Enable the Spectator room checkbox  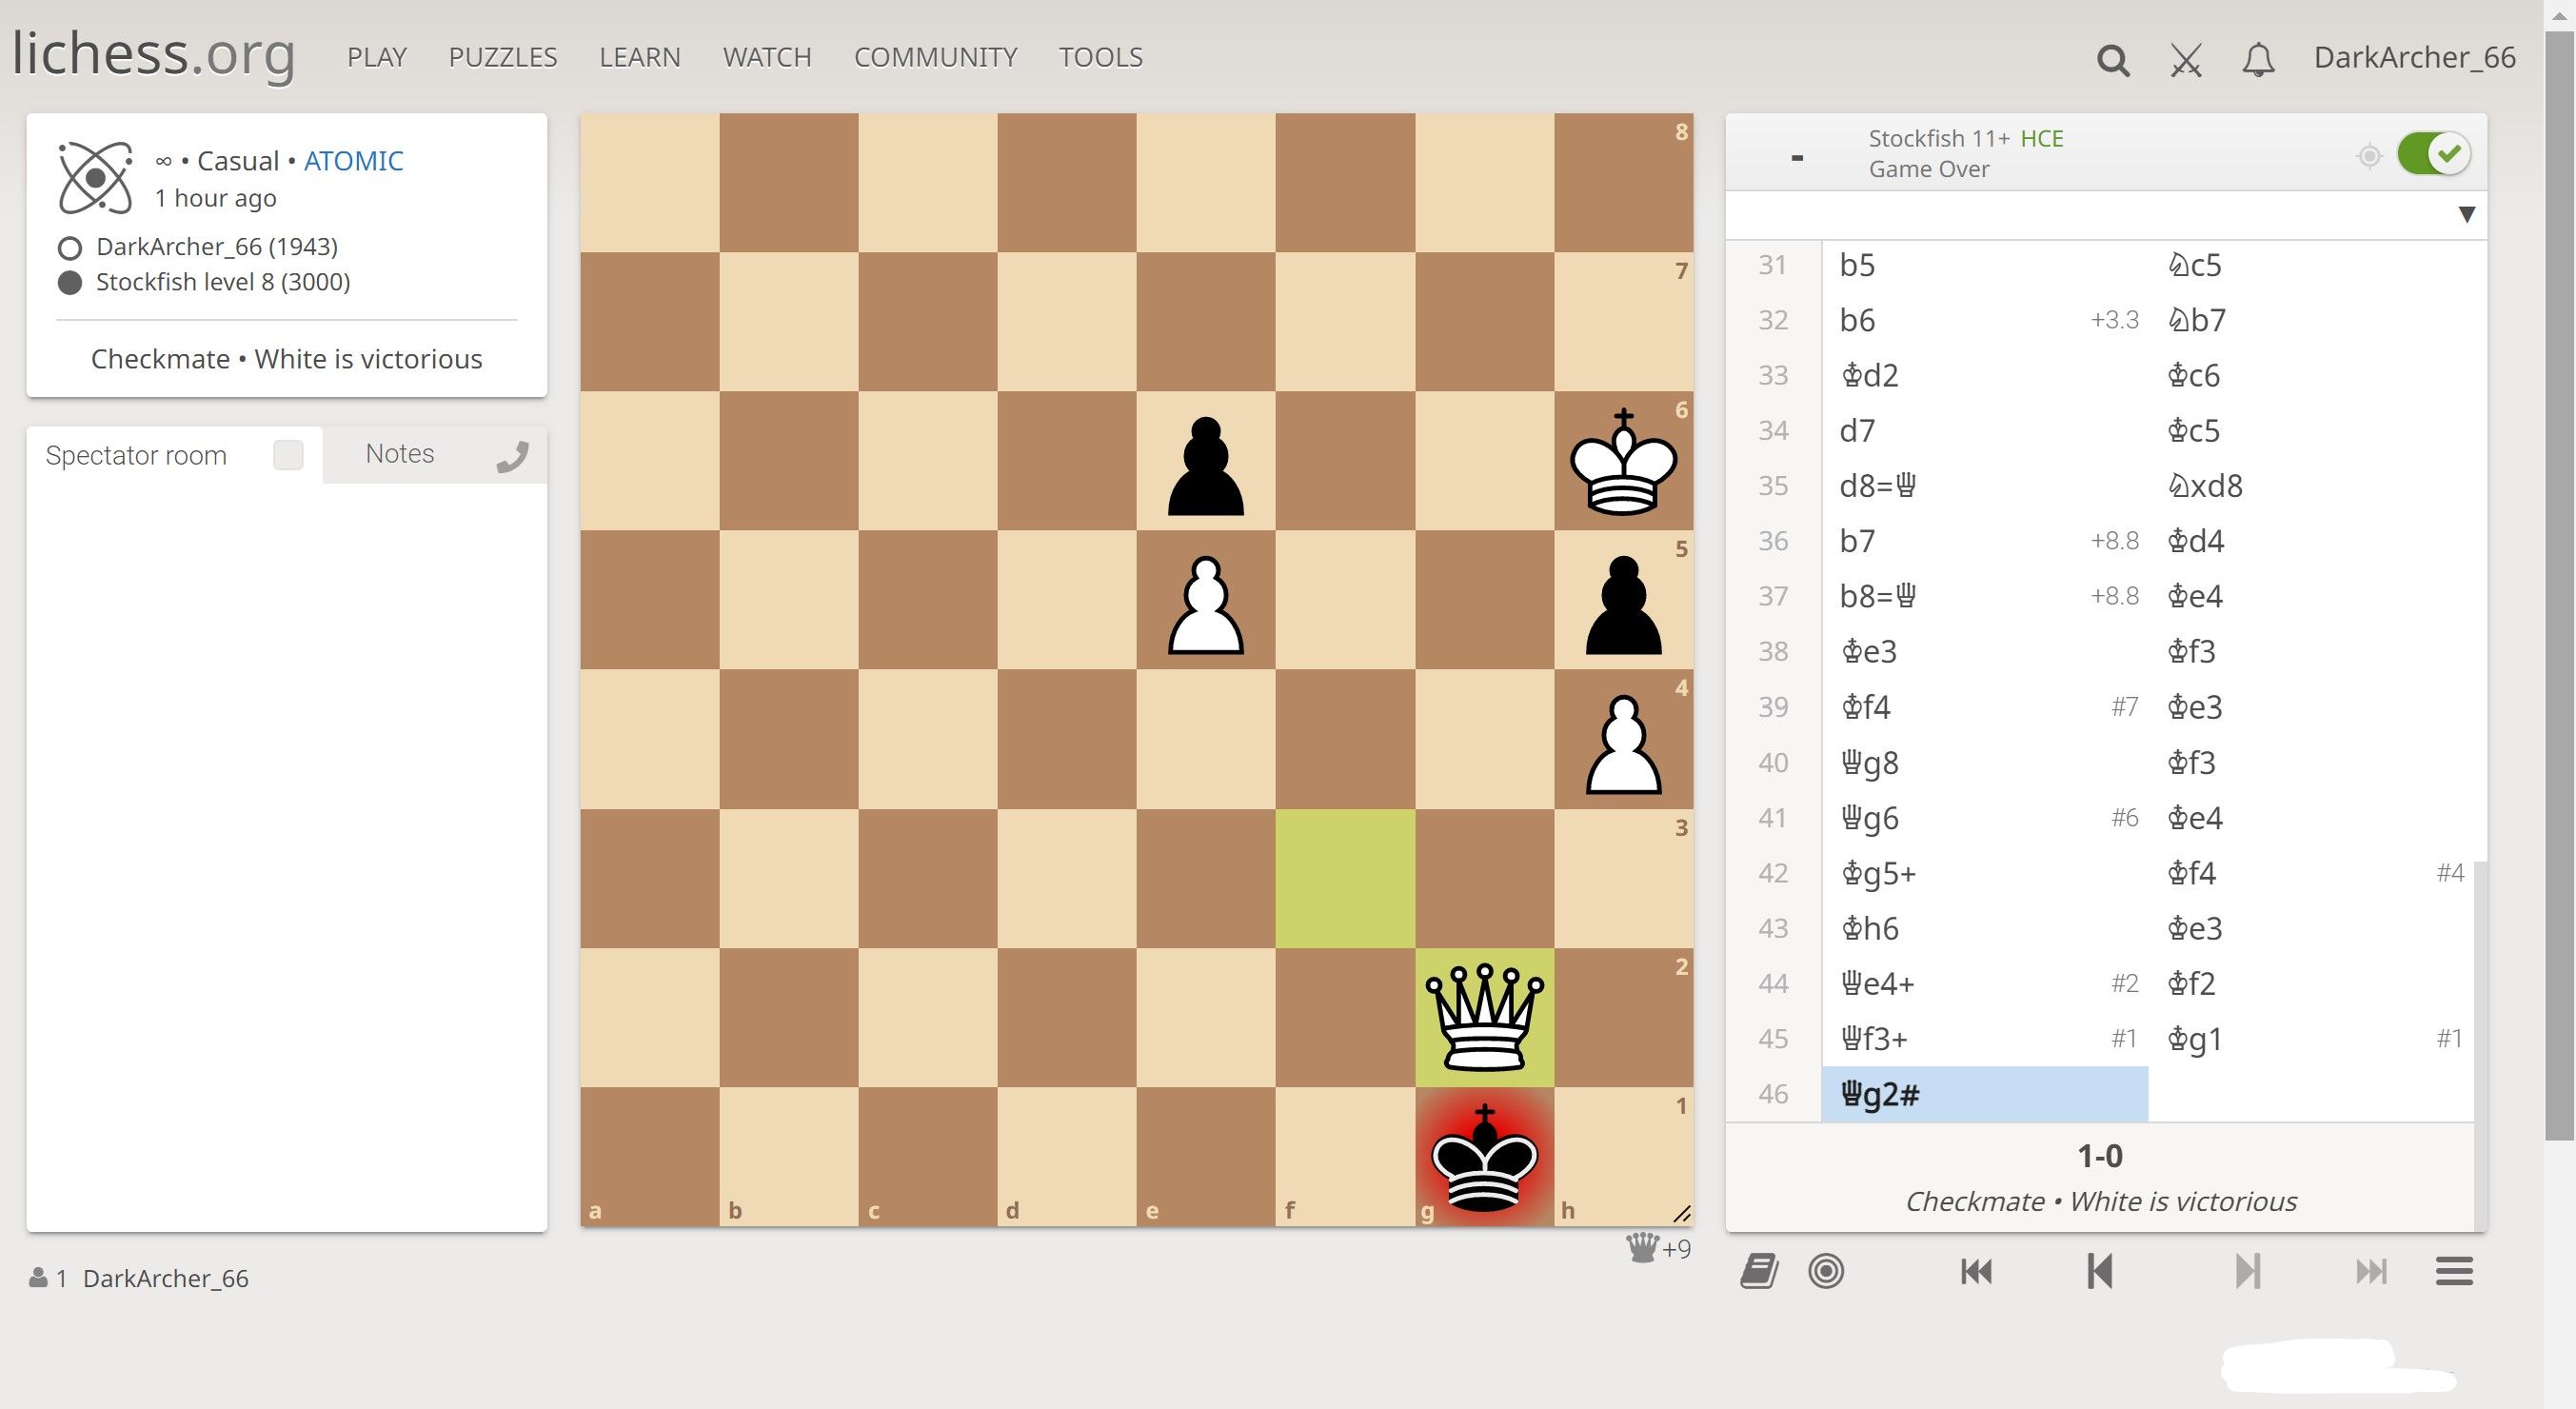[x=288, y=455]
